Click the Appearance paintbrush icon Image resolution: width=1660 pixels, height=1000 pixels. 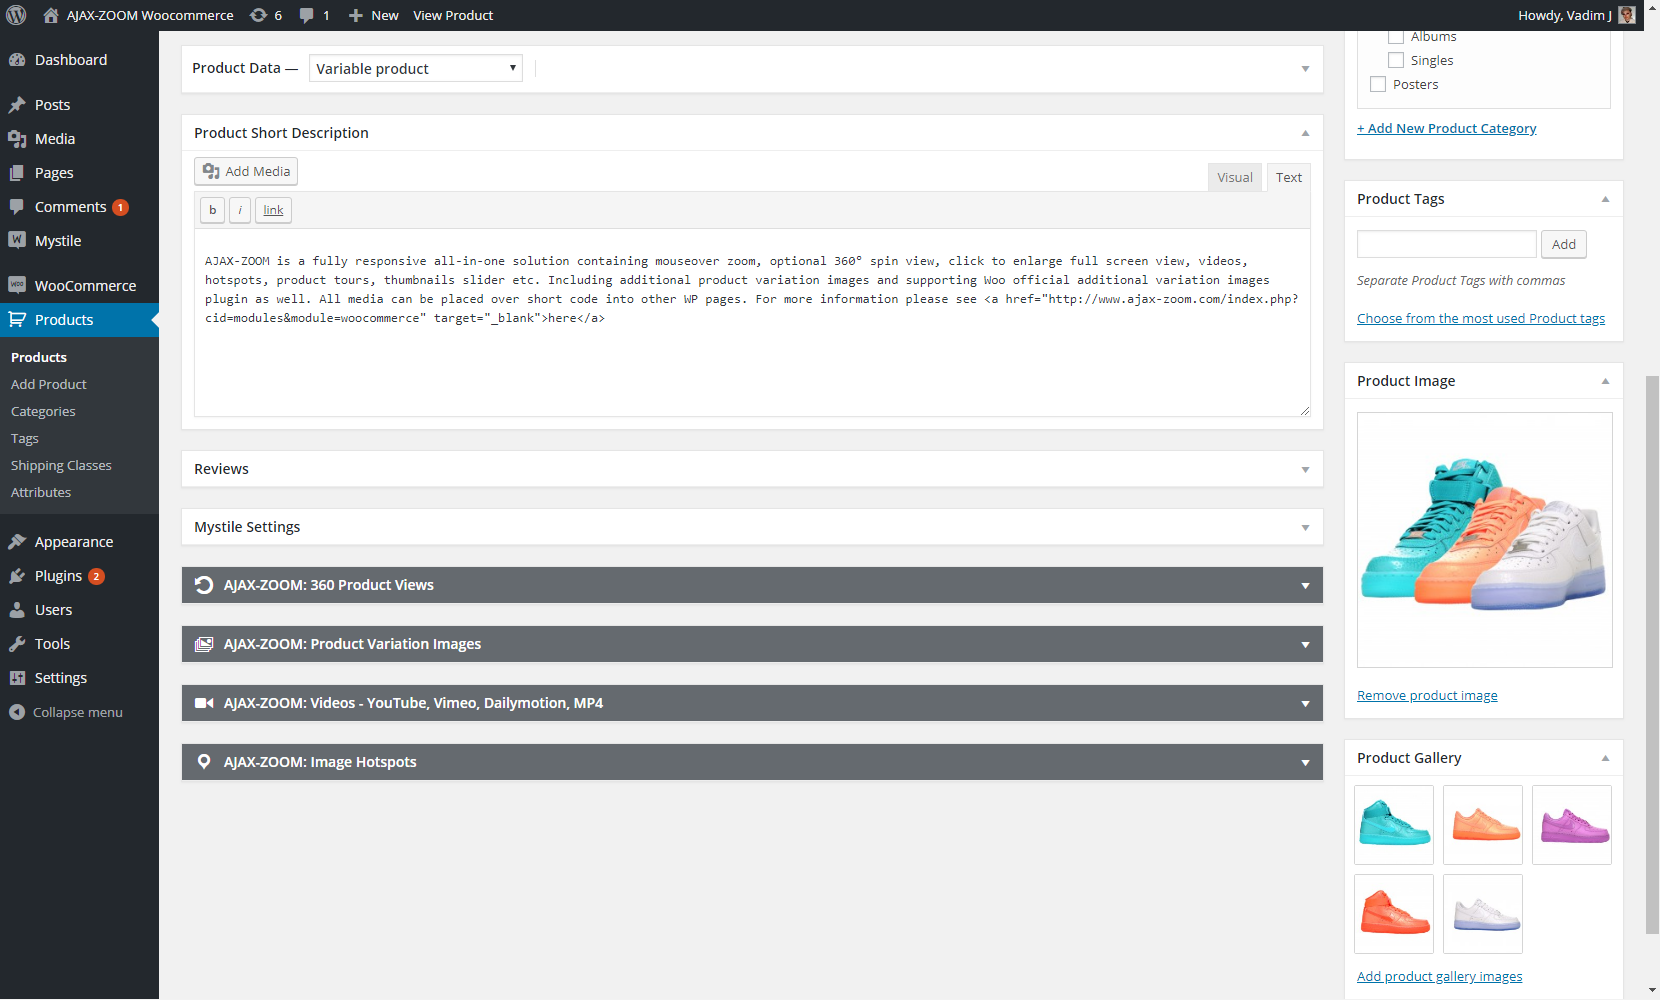pyautogui.click(x=17, y=542)
